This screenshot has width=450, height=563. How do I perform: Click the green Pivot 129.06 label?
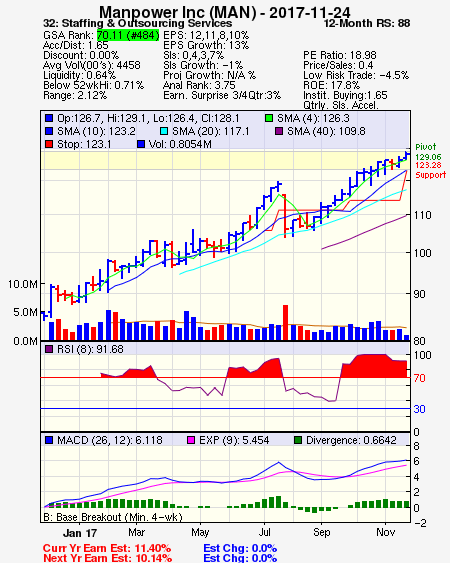pyautogui.click(x=428, y=152)
